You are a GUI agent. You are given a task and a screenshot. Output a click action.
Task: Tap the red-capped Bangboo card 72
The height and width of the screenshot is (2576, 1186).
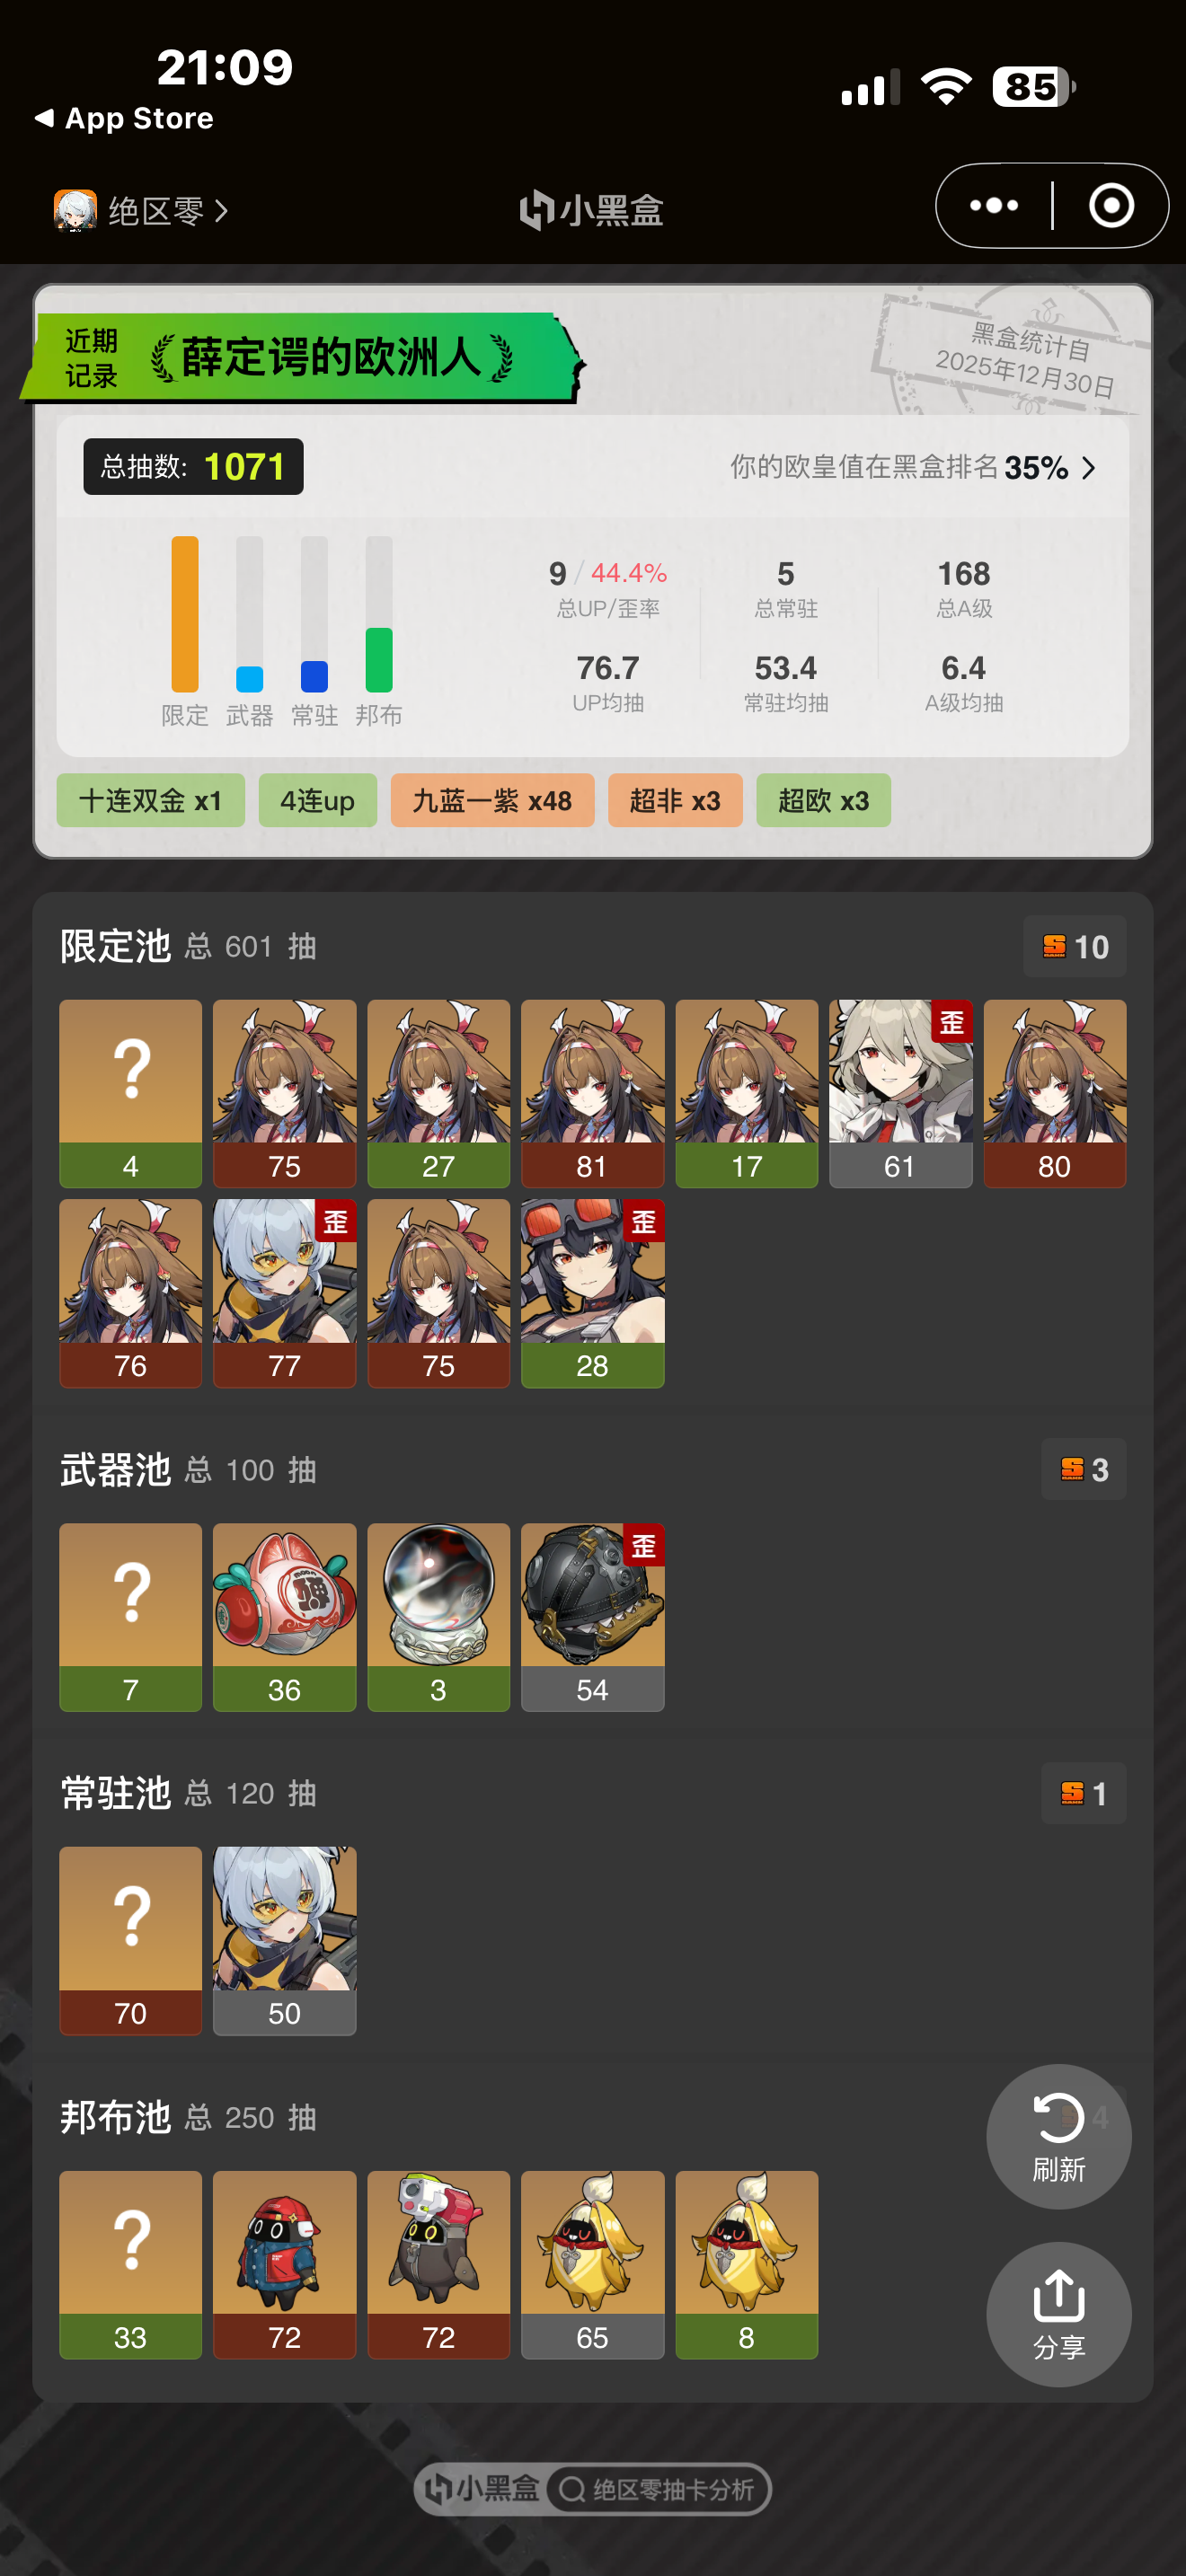[284, 2265]
